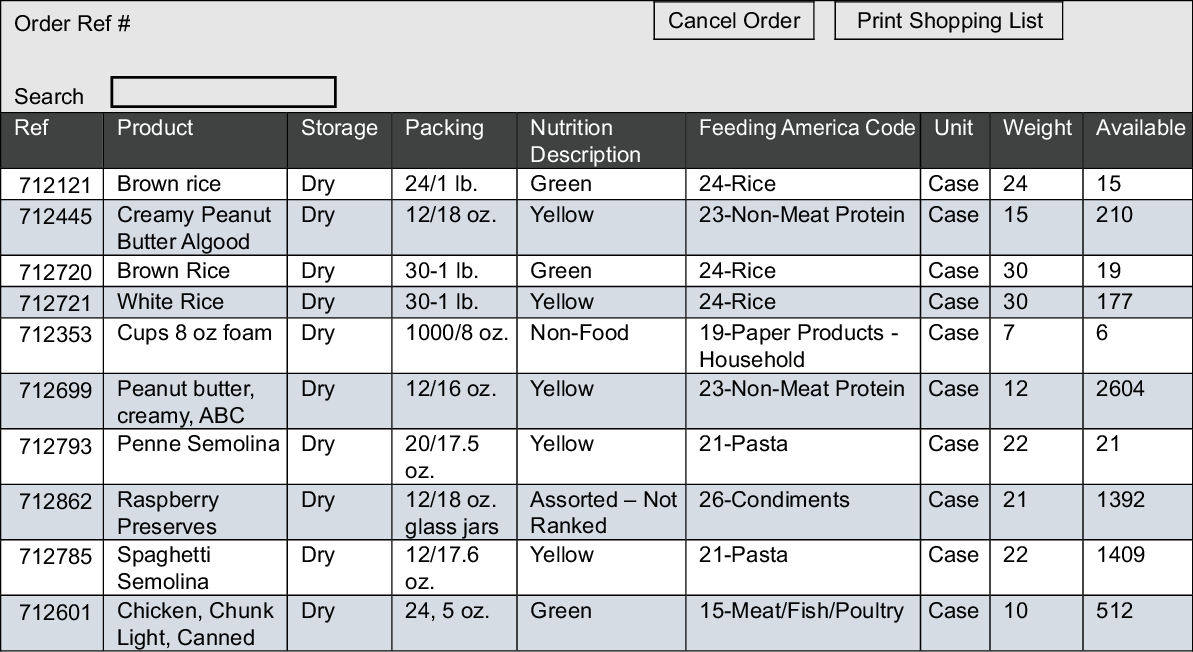
Task: Click the Feeding America Code header
Action: coord(806,128)
